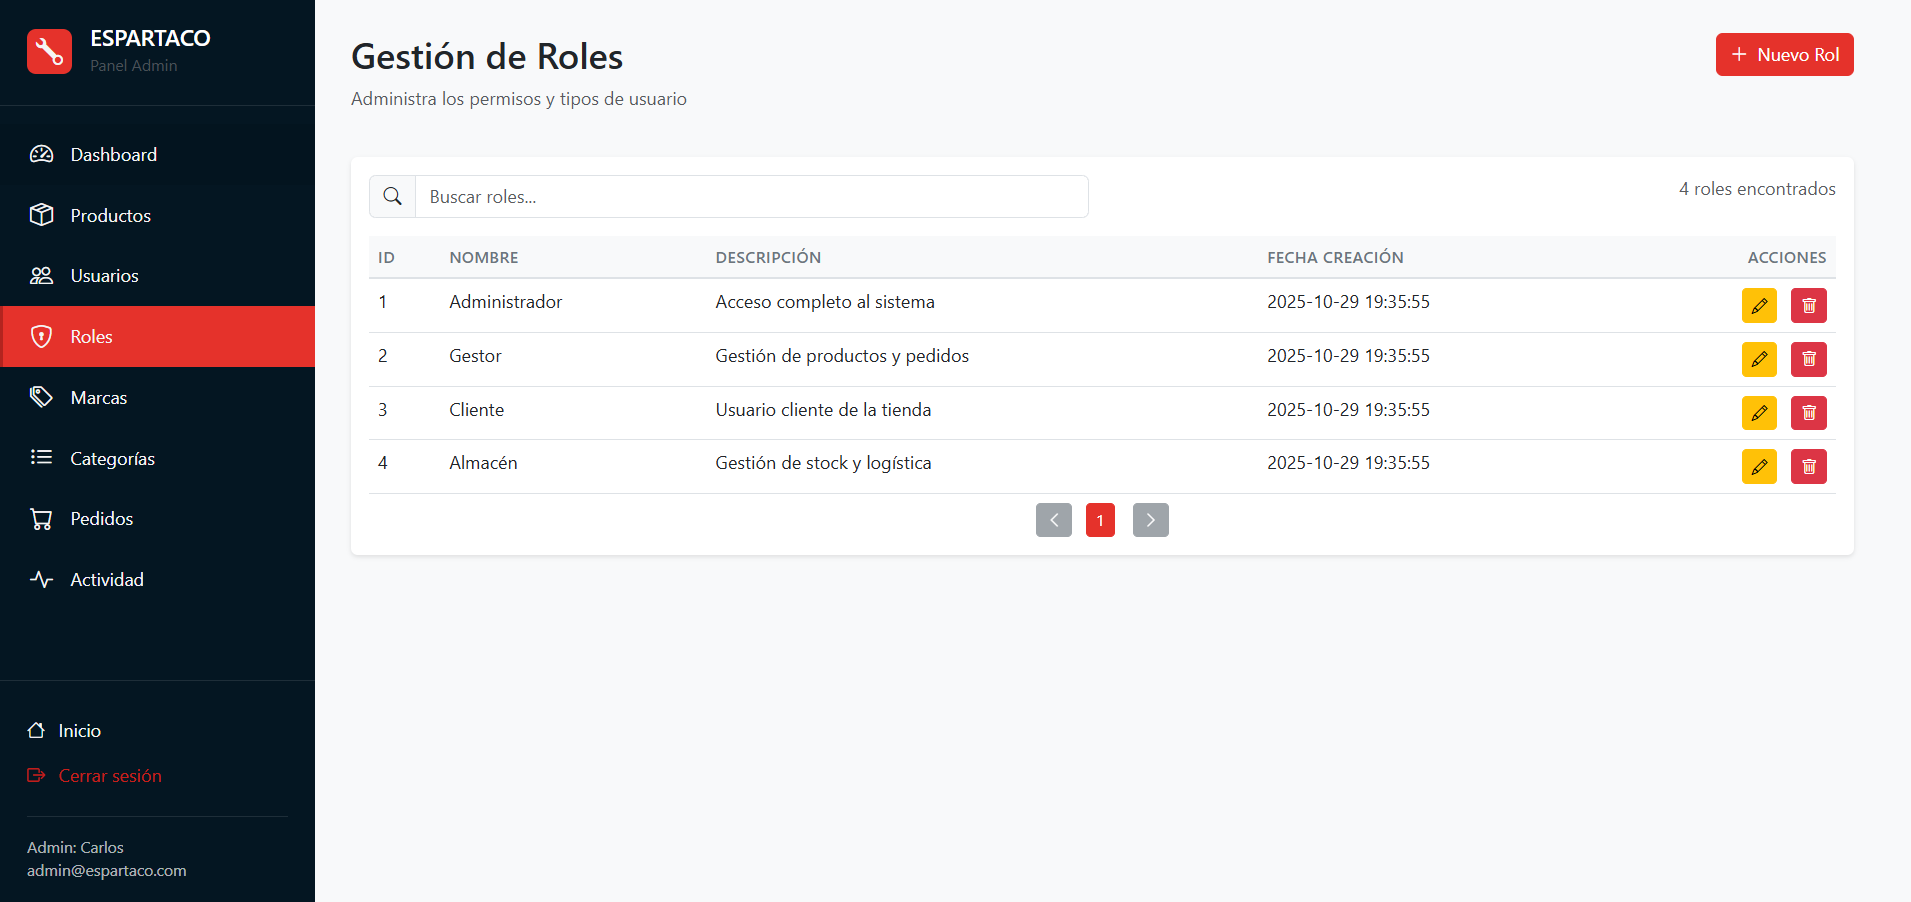Delete the Almacén role with trash icon
This screenshot has width=1911, height=902.
click(1809, 467)
